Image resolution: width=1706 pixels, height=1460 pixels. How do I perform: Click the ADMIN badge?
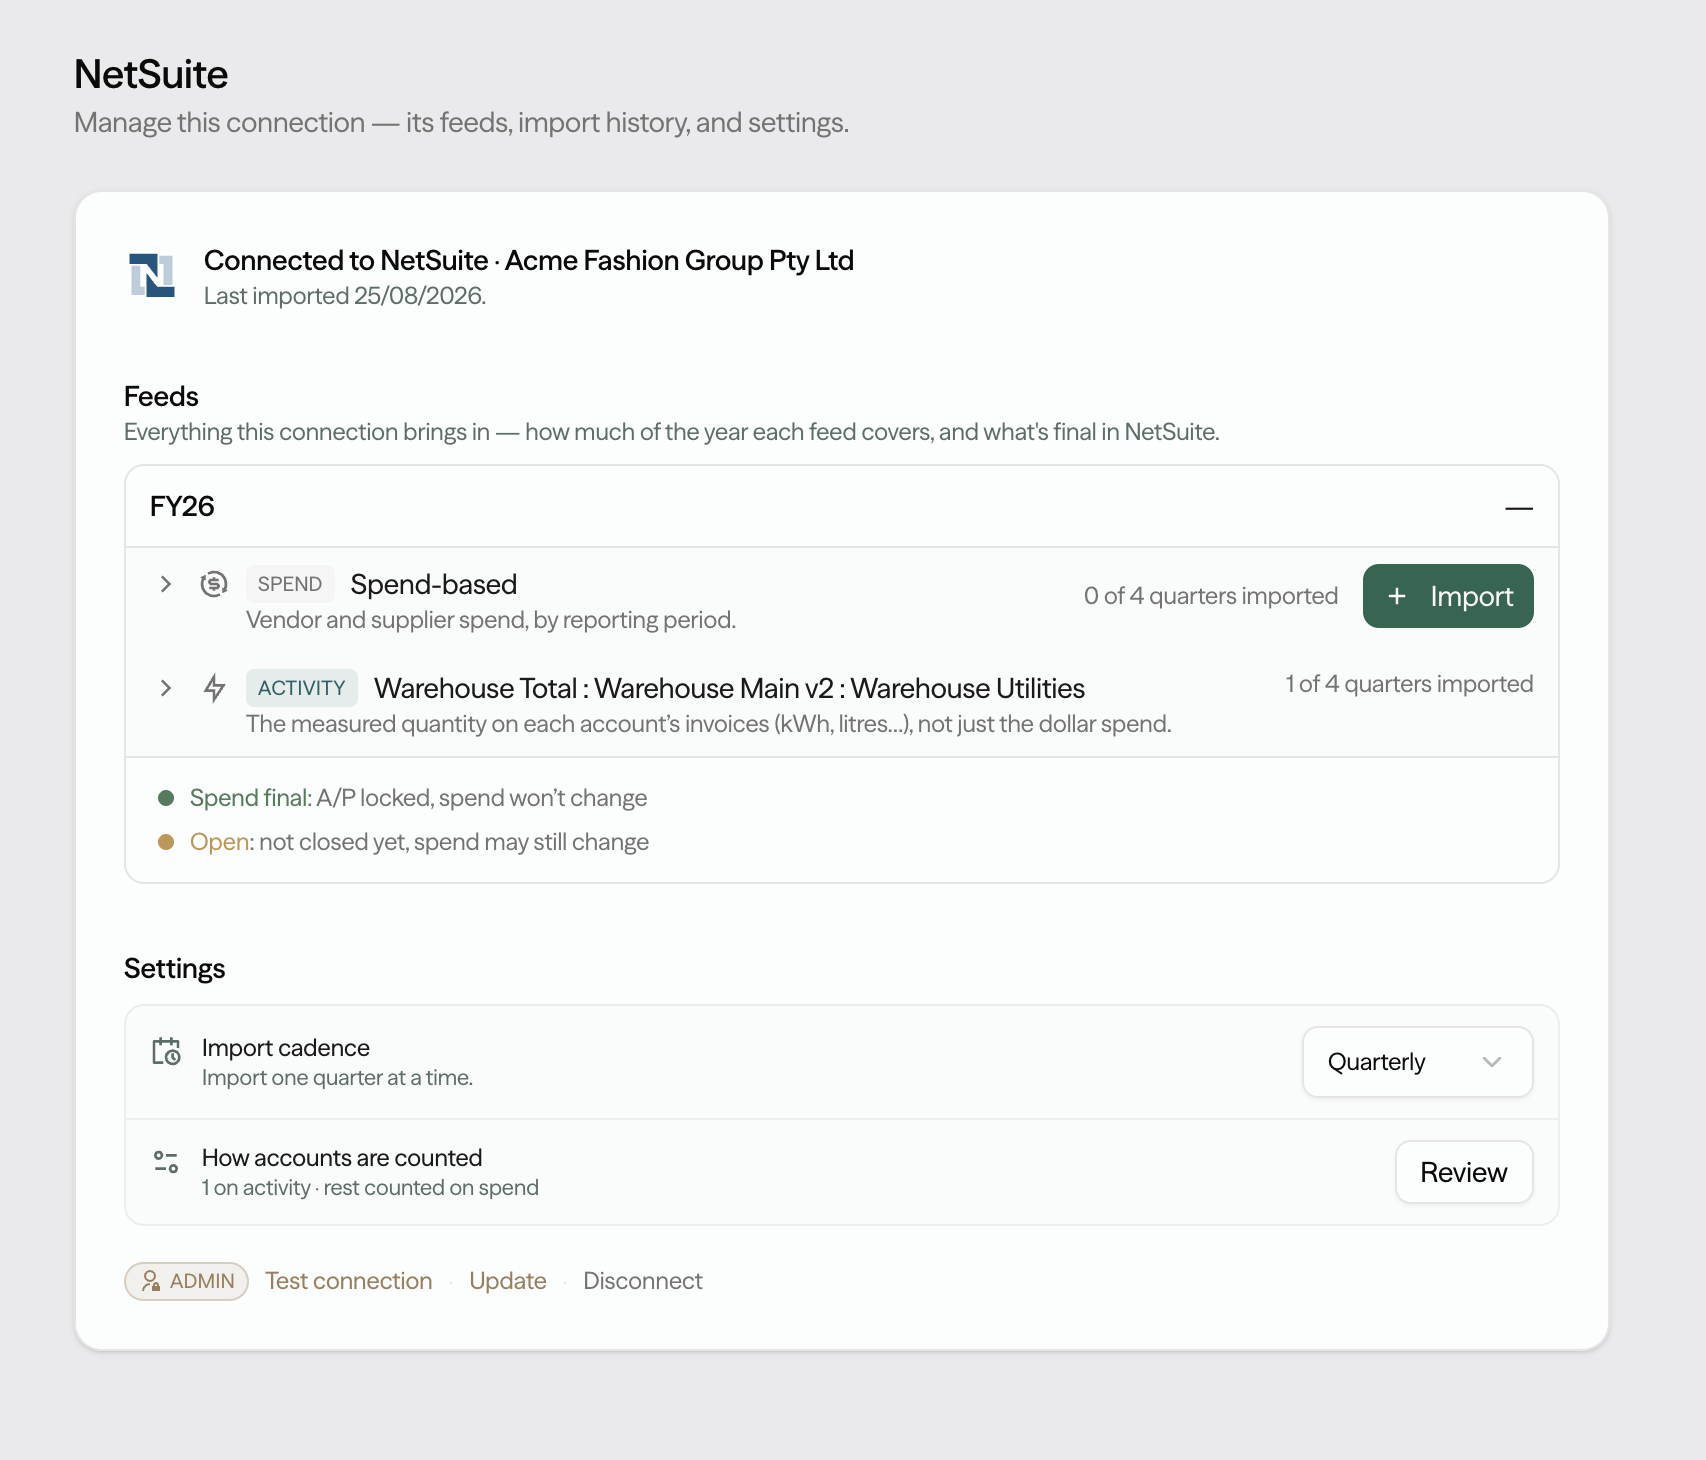187,1281
